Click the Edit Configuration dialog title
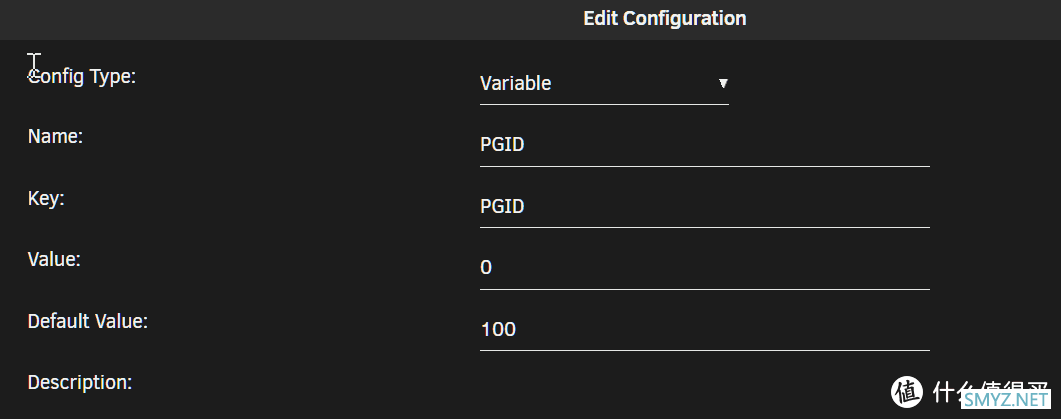1061x419 pixels. point(664,18)
